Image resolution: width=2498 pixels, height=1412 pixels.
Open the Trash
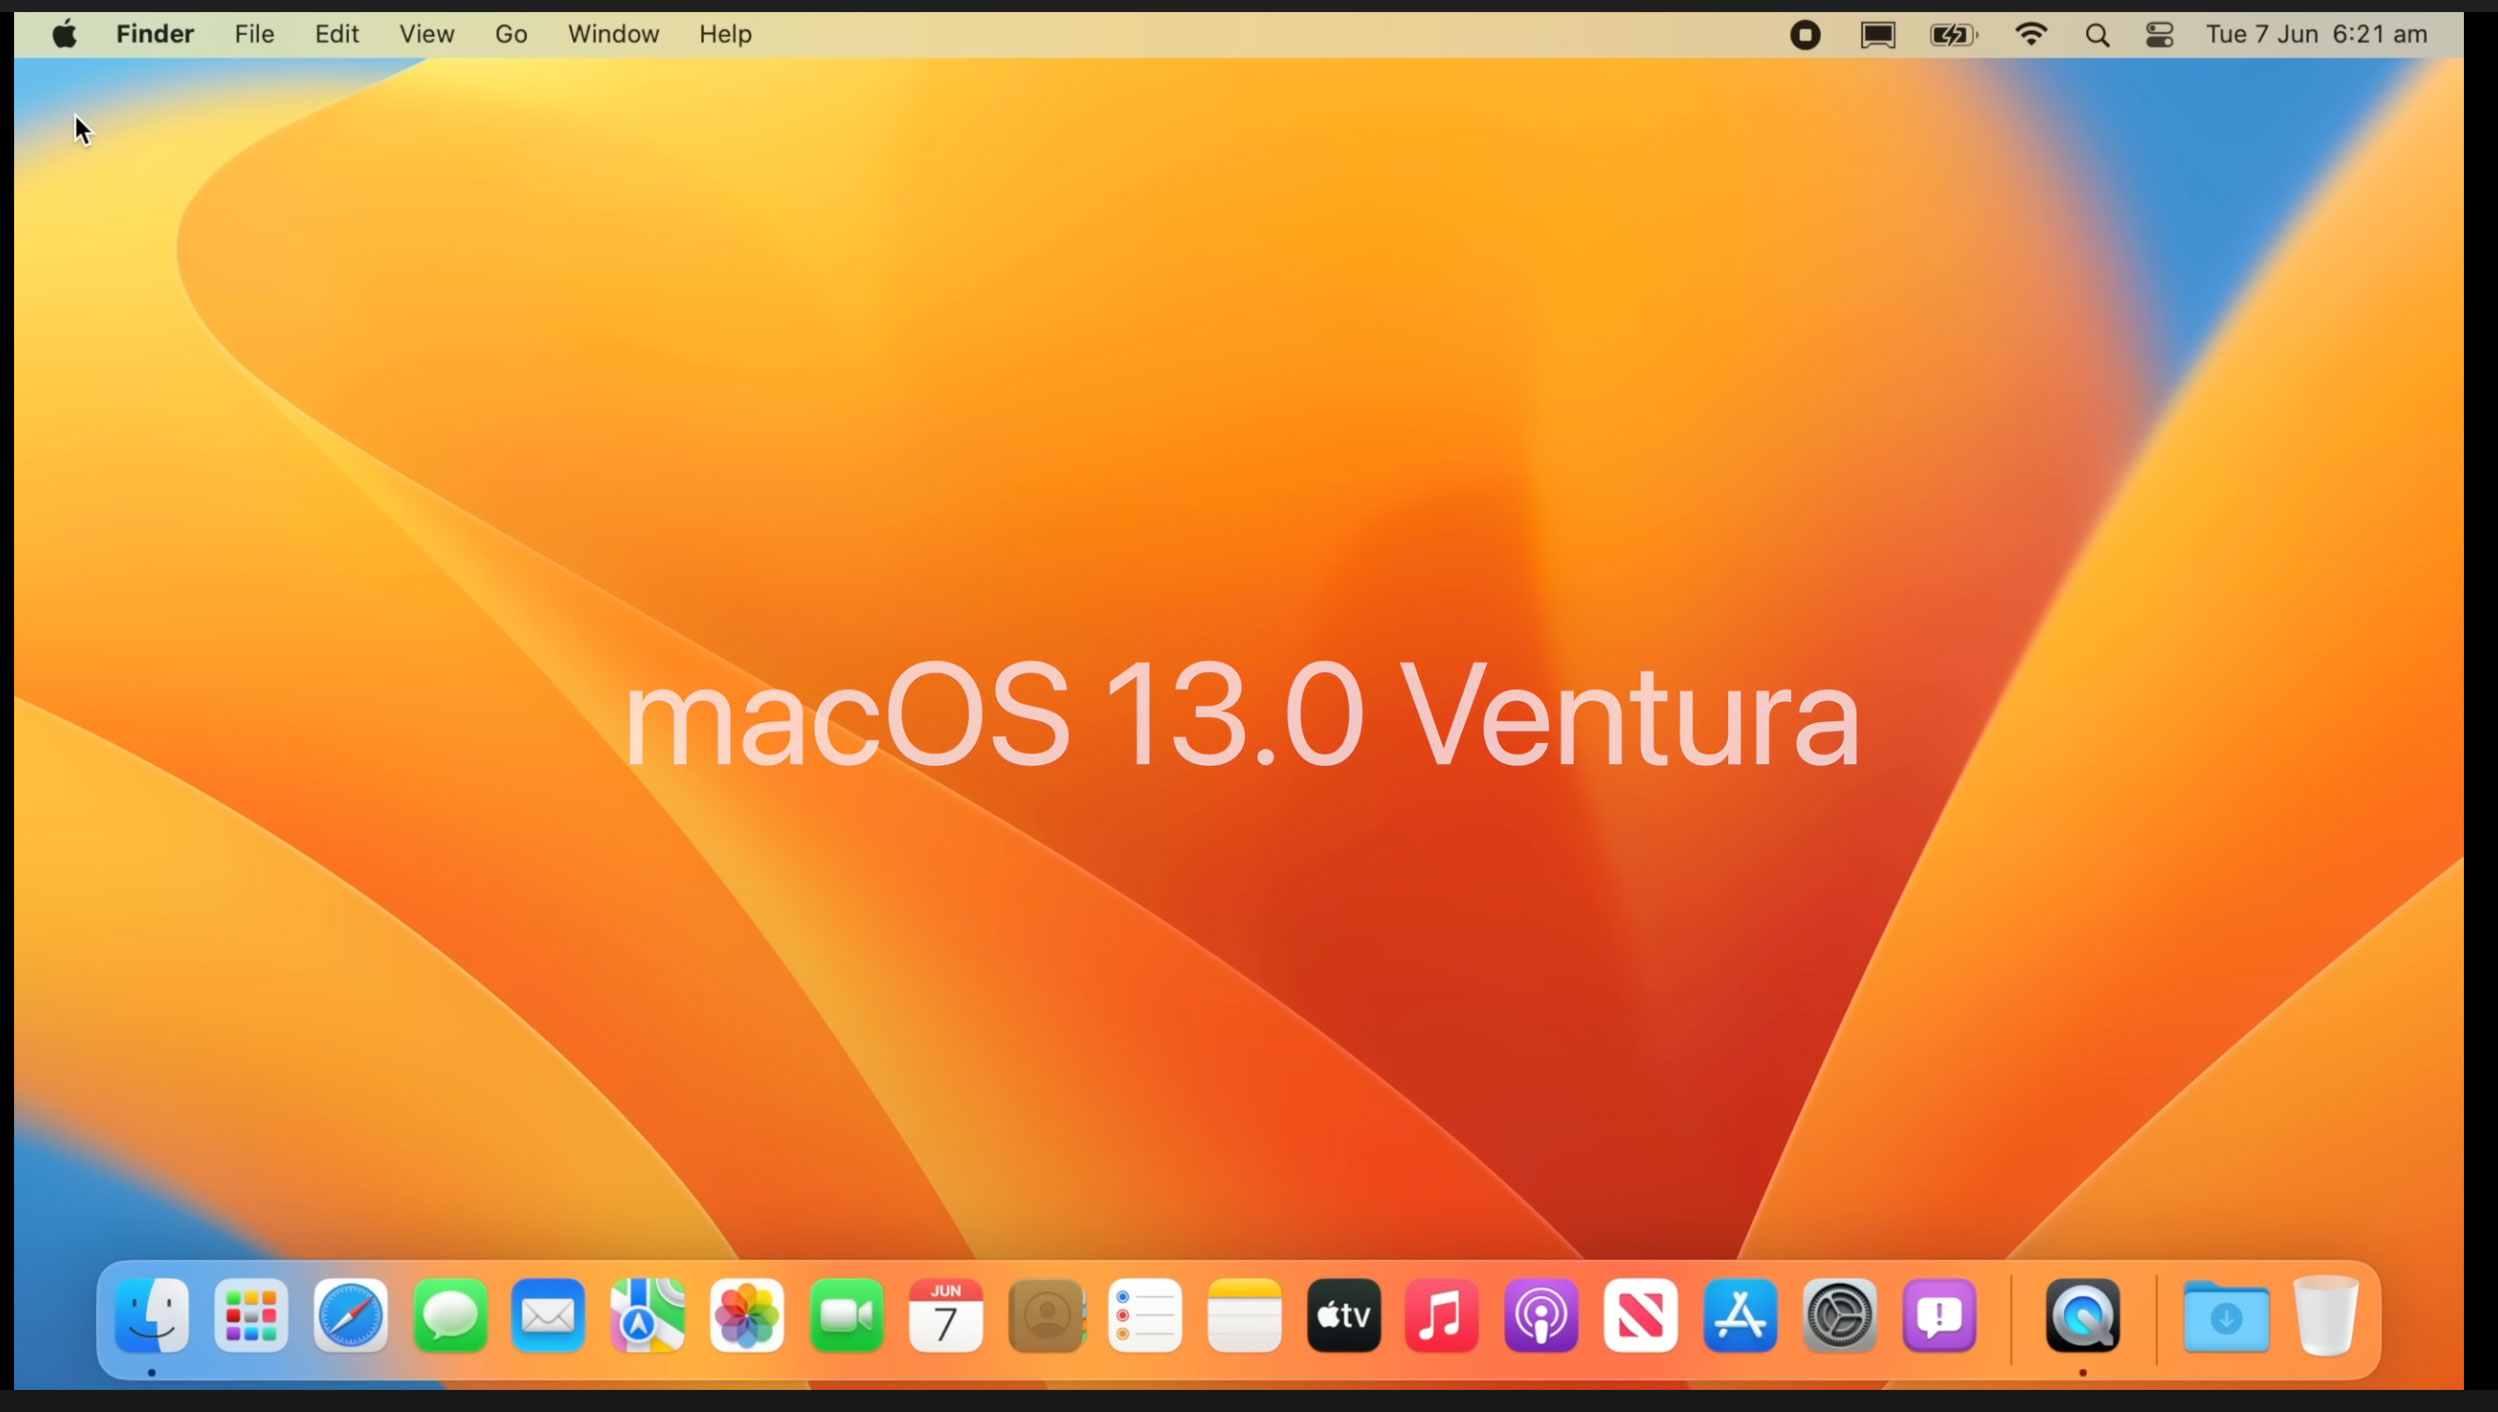point(2326,1316)
